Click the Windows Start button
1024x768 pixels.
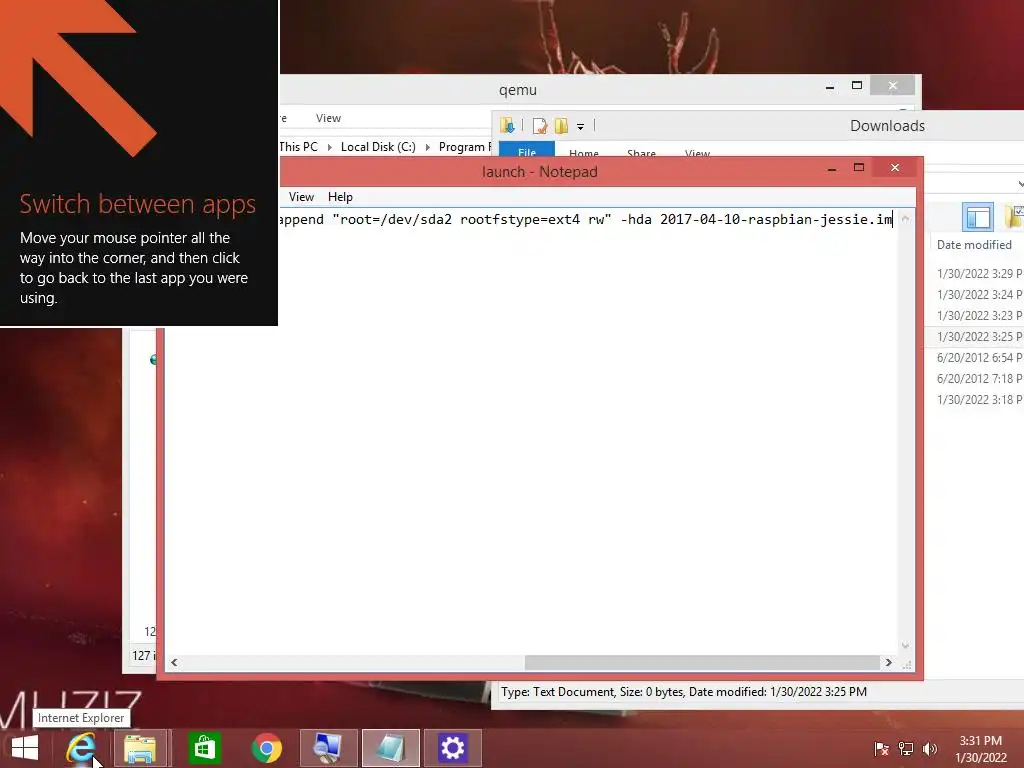[25, 748]
